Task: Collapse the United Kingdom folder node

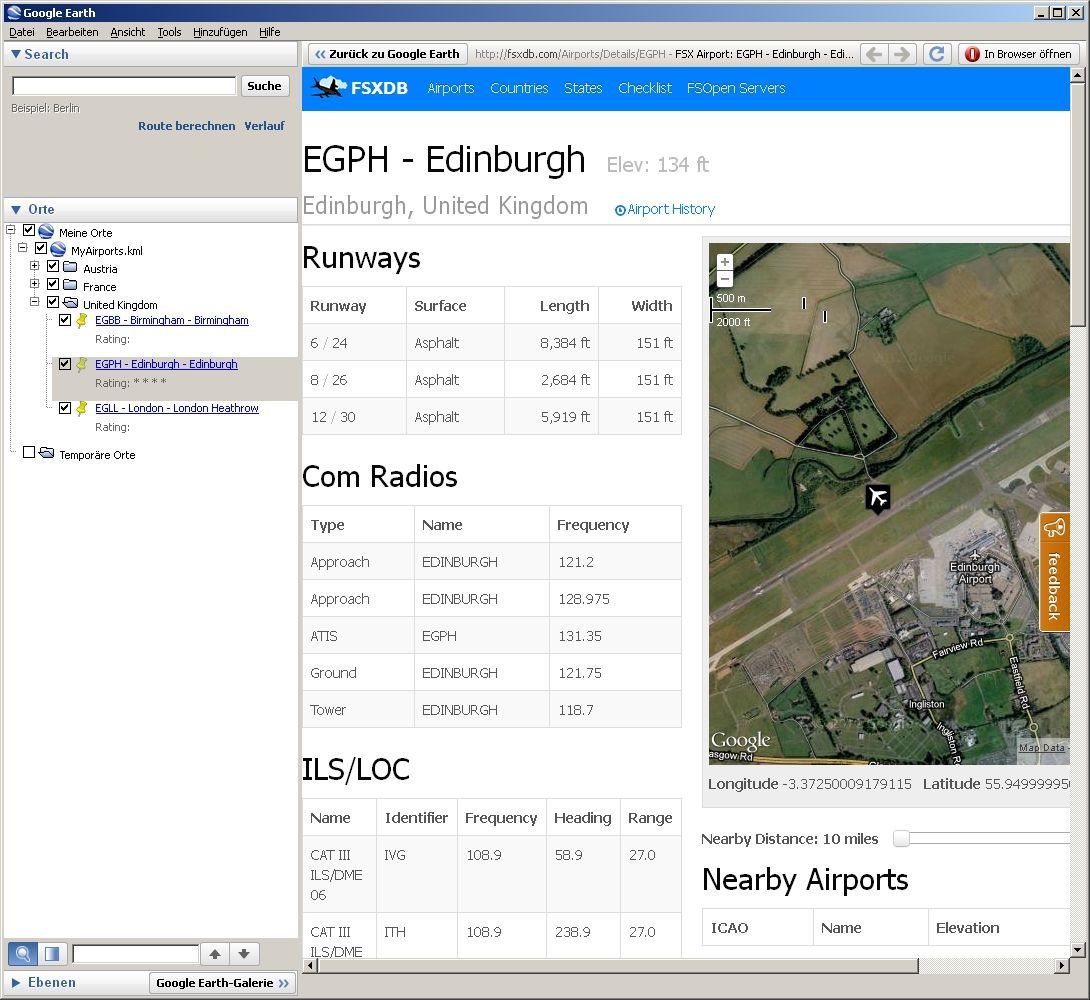Action: pyautogui.click(x=34, y=302)
